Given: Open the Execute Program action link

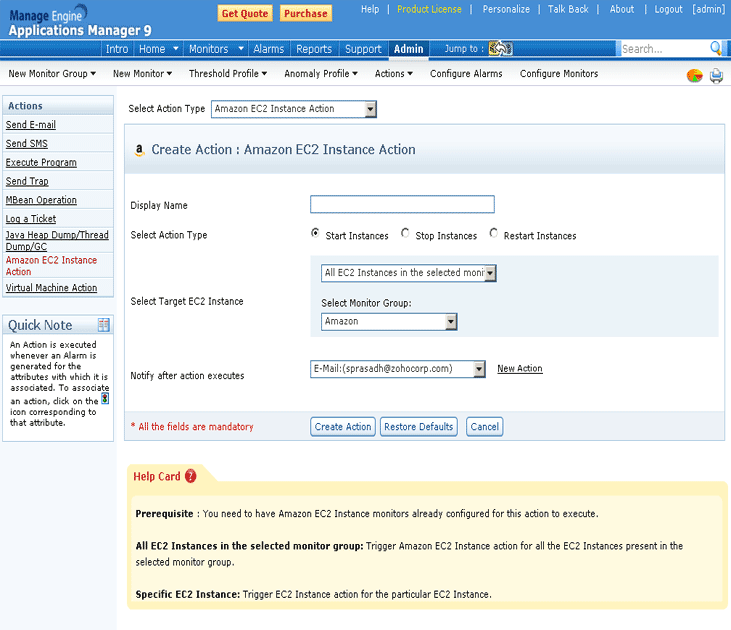Looking at the screenshot, I should (x=41, y=162).
